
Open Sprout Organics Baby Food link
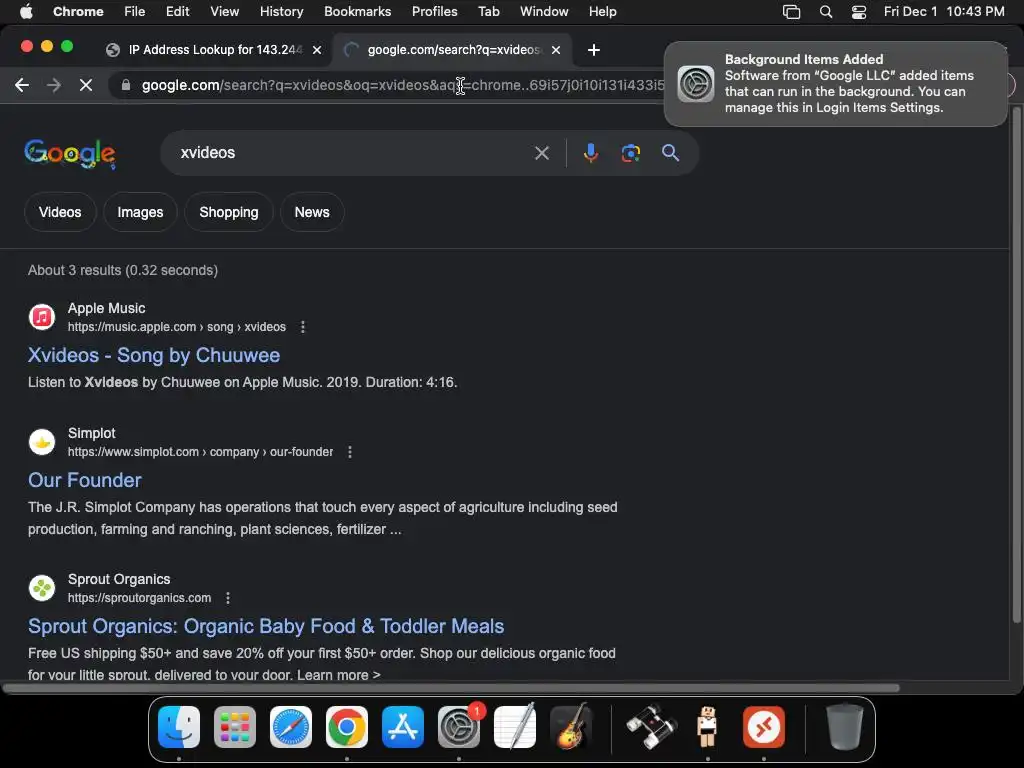click(x=266, y=626)
